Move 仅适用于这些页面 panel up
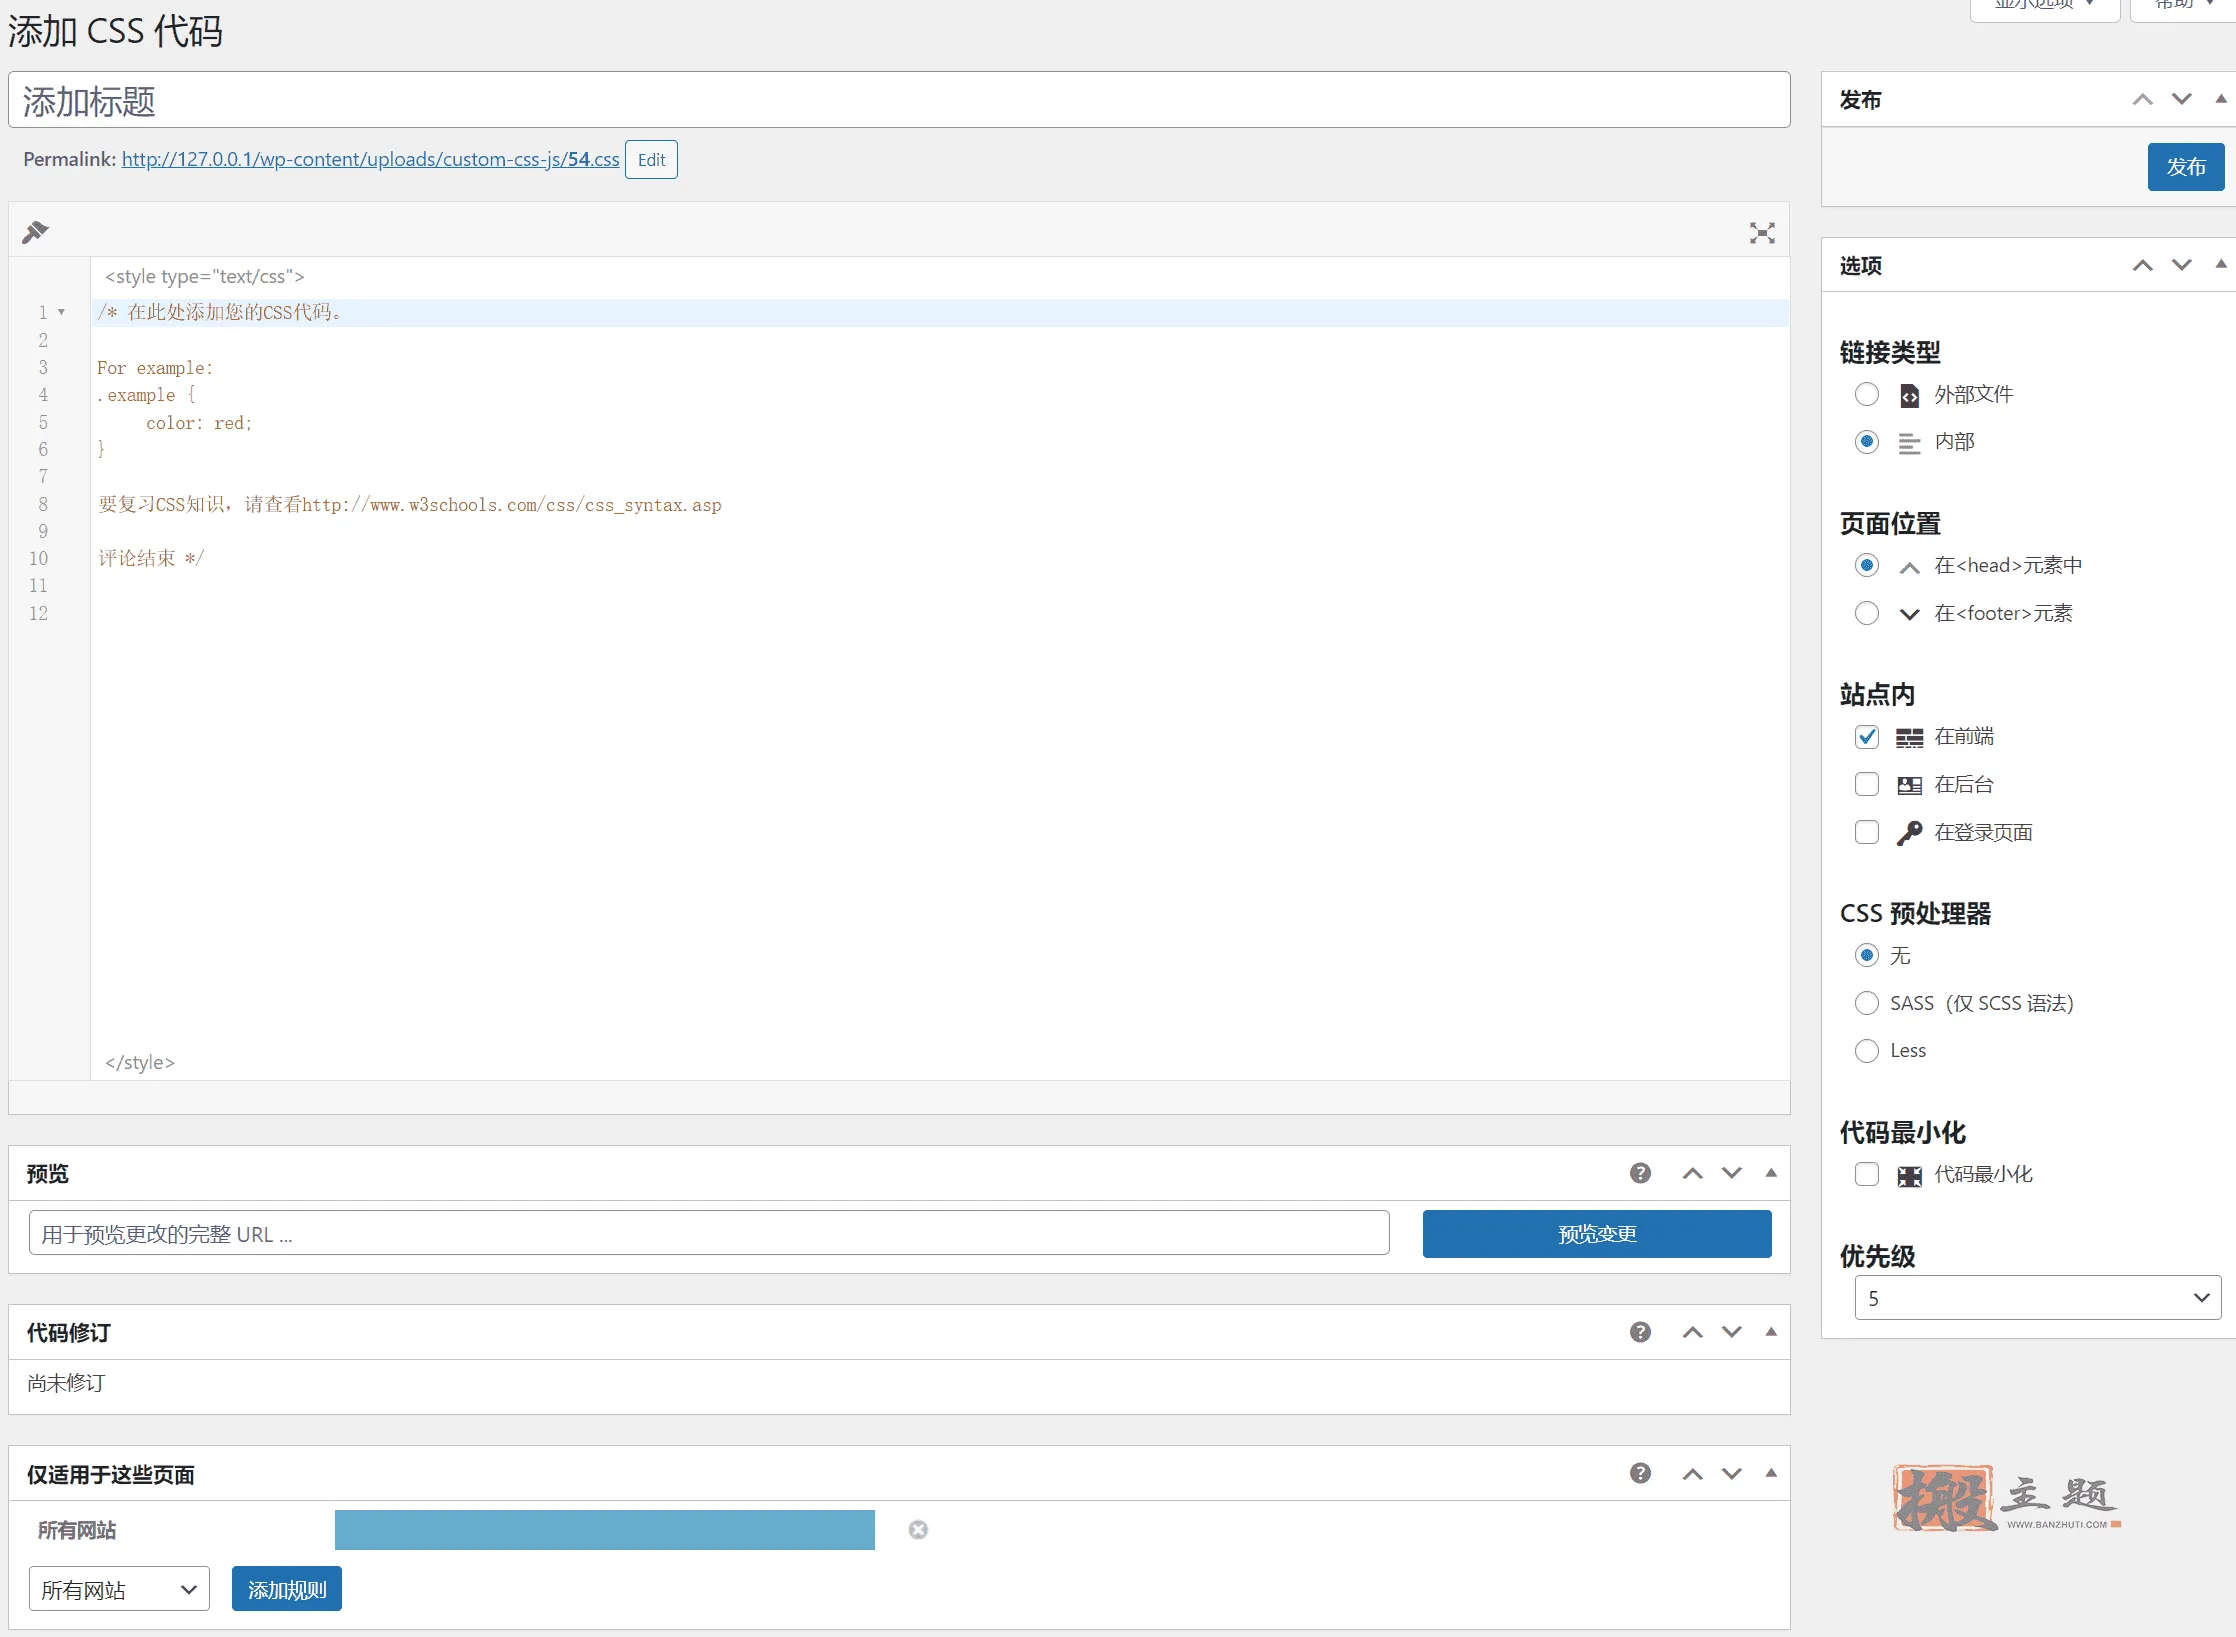 click(x=1692, y=1473)
